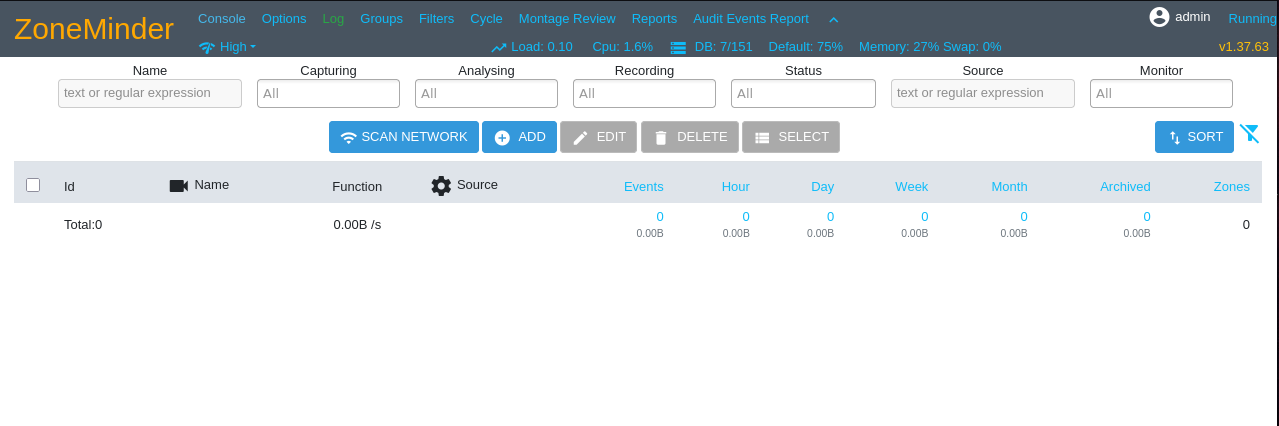Open the High bandwidth dropdown
Image resolution: width=1279 pixels, height=426 pixels.
238,47
